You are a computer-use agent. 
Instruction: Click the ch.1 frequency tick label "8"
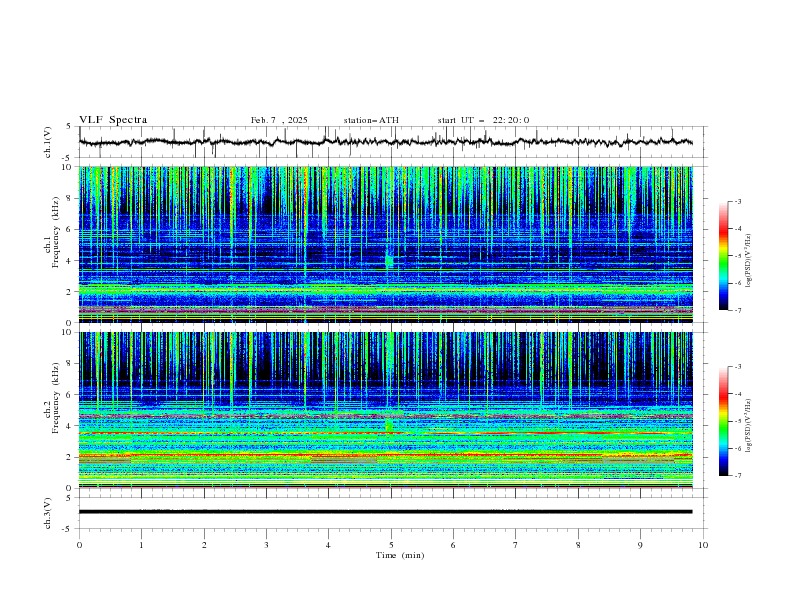click(70, 198)
